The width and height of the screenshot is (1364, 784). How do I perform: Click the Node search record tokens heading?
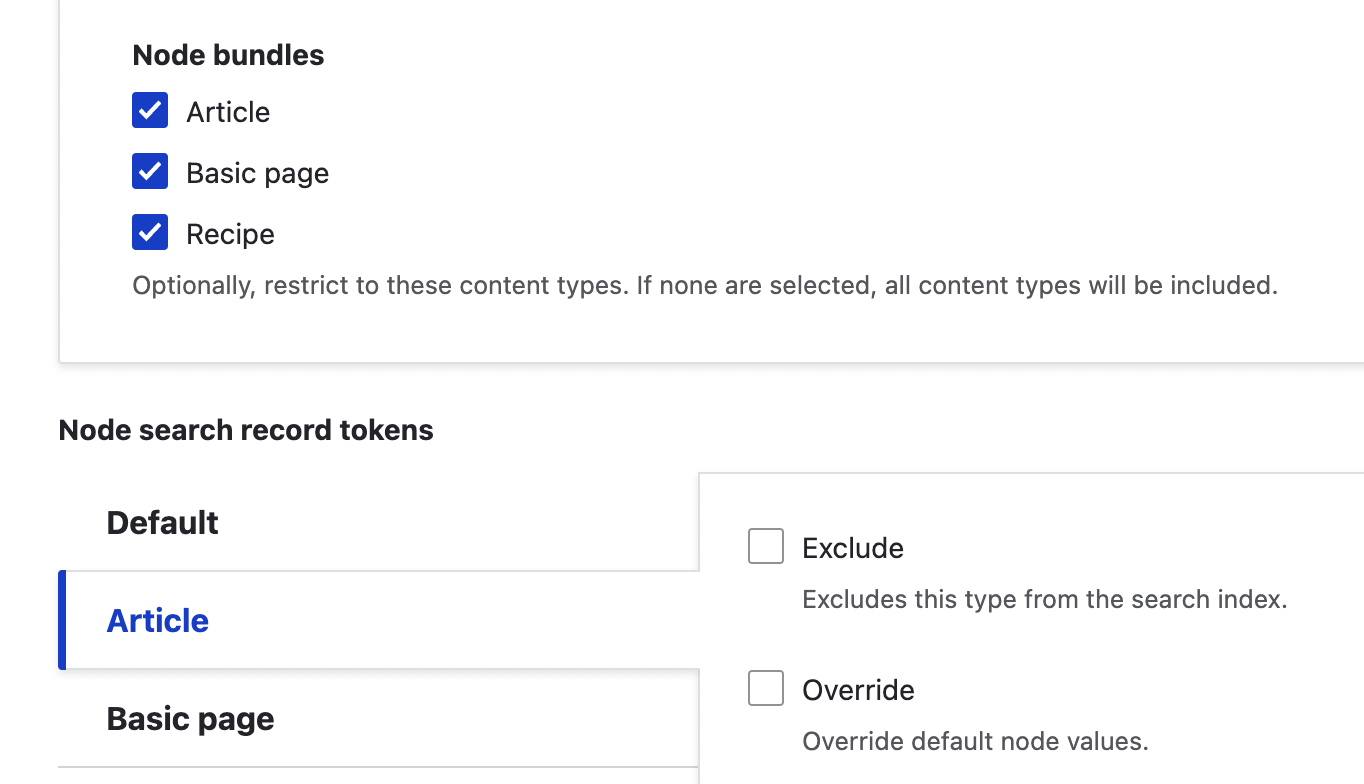point(246,430)
